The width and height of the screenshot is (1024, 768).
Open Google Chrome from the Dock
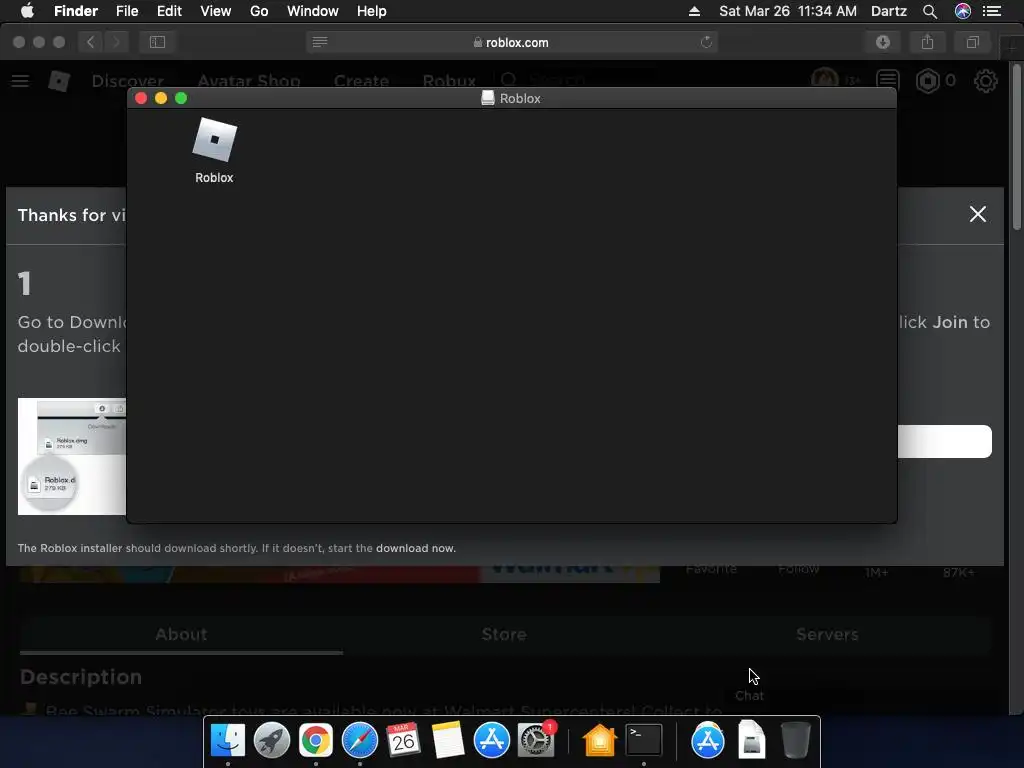[315, 740]
